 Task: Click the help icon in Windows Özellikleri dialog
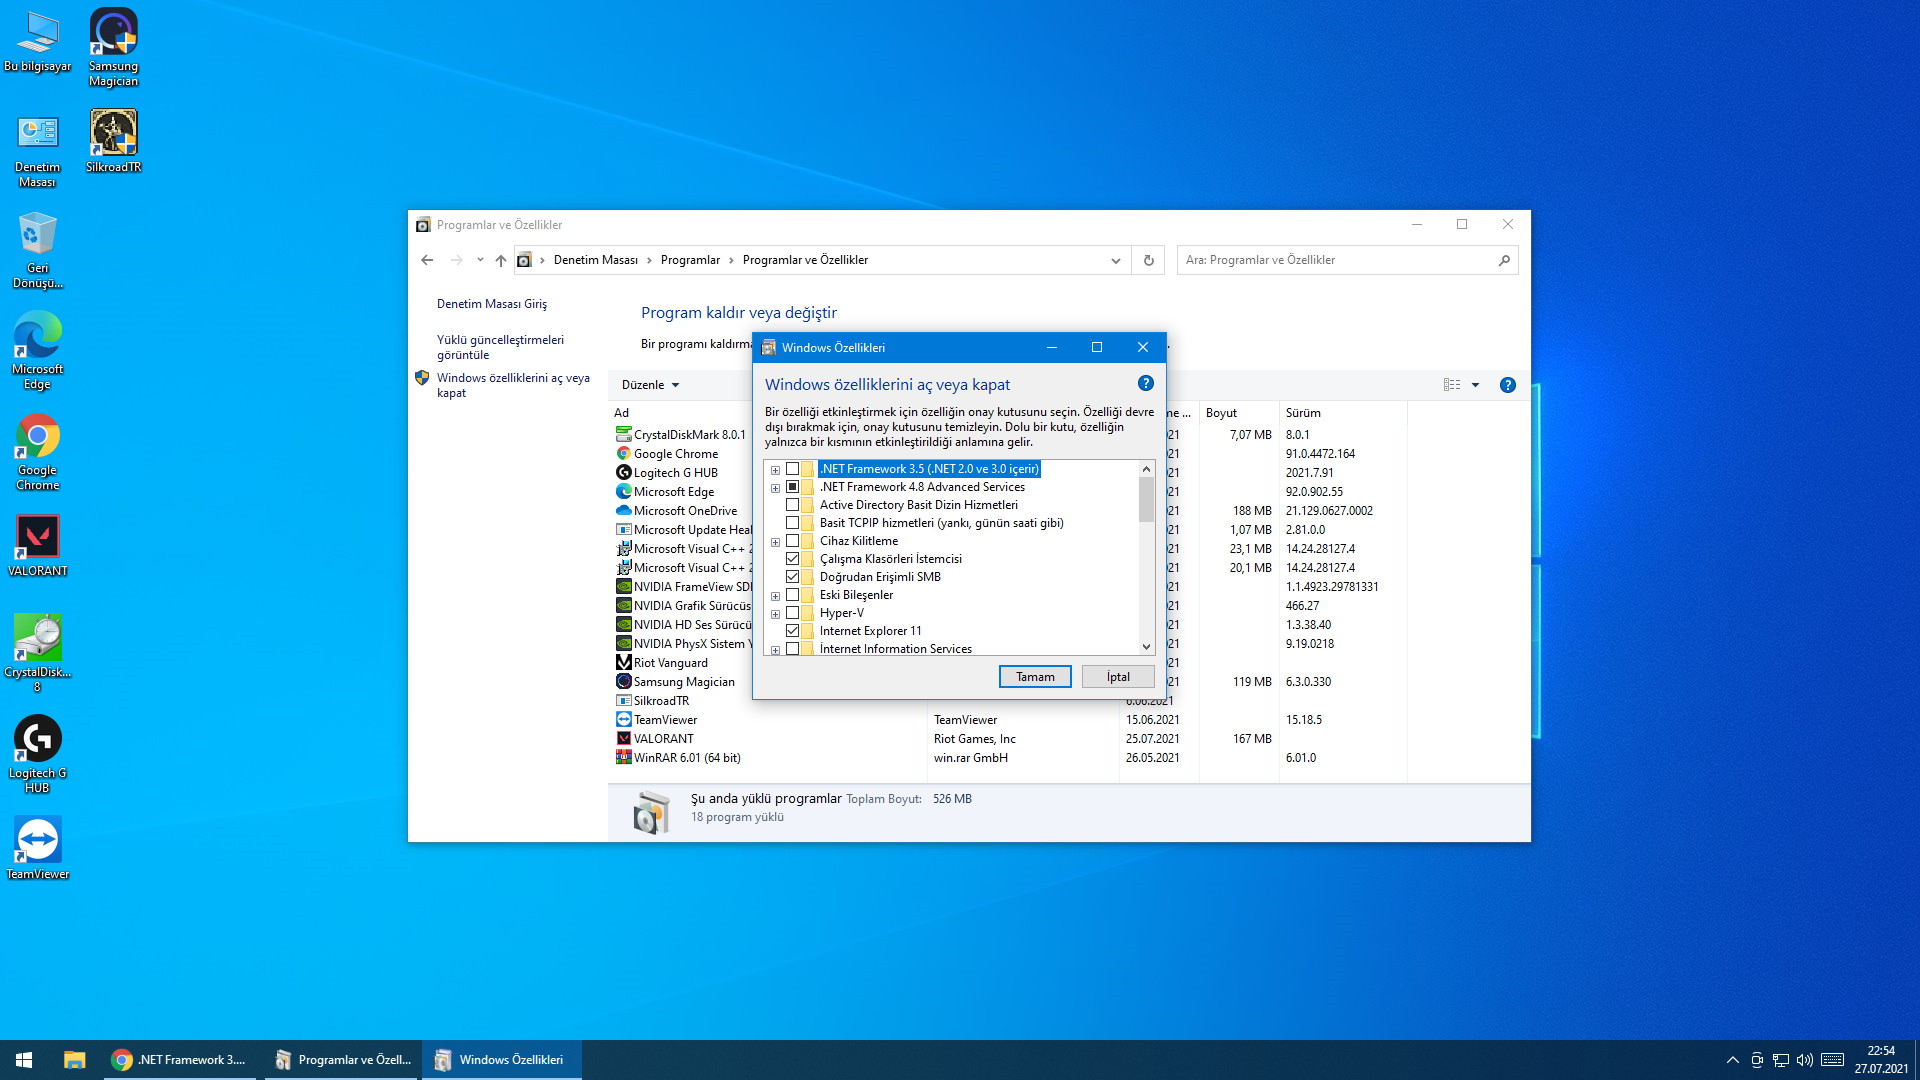(x=1146, y=384)
